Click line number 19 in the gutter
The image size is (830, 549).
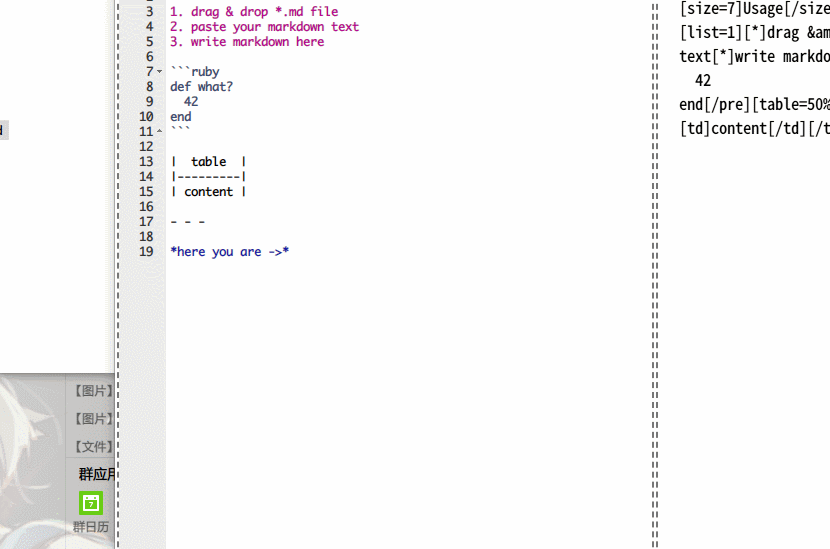(x=146, y=251)
